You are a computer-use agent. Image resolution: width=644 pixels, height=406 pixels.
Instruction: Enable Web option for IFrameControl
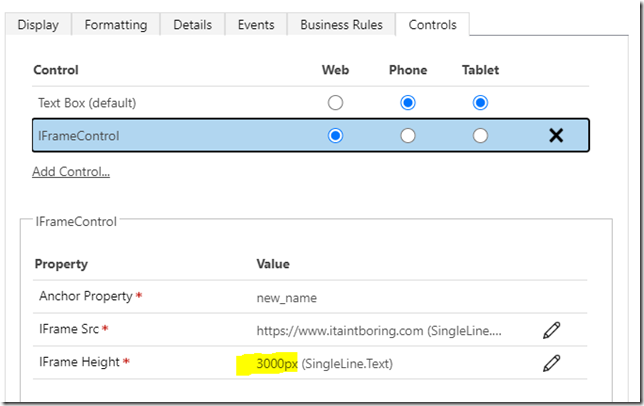pos(335,135)
